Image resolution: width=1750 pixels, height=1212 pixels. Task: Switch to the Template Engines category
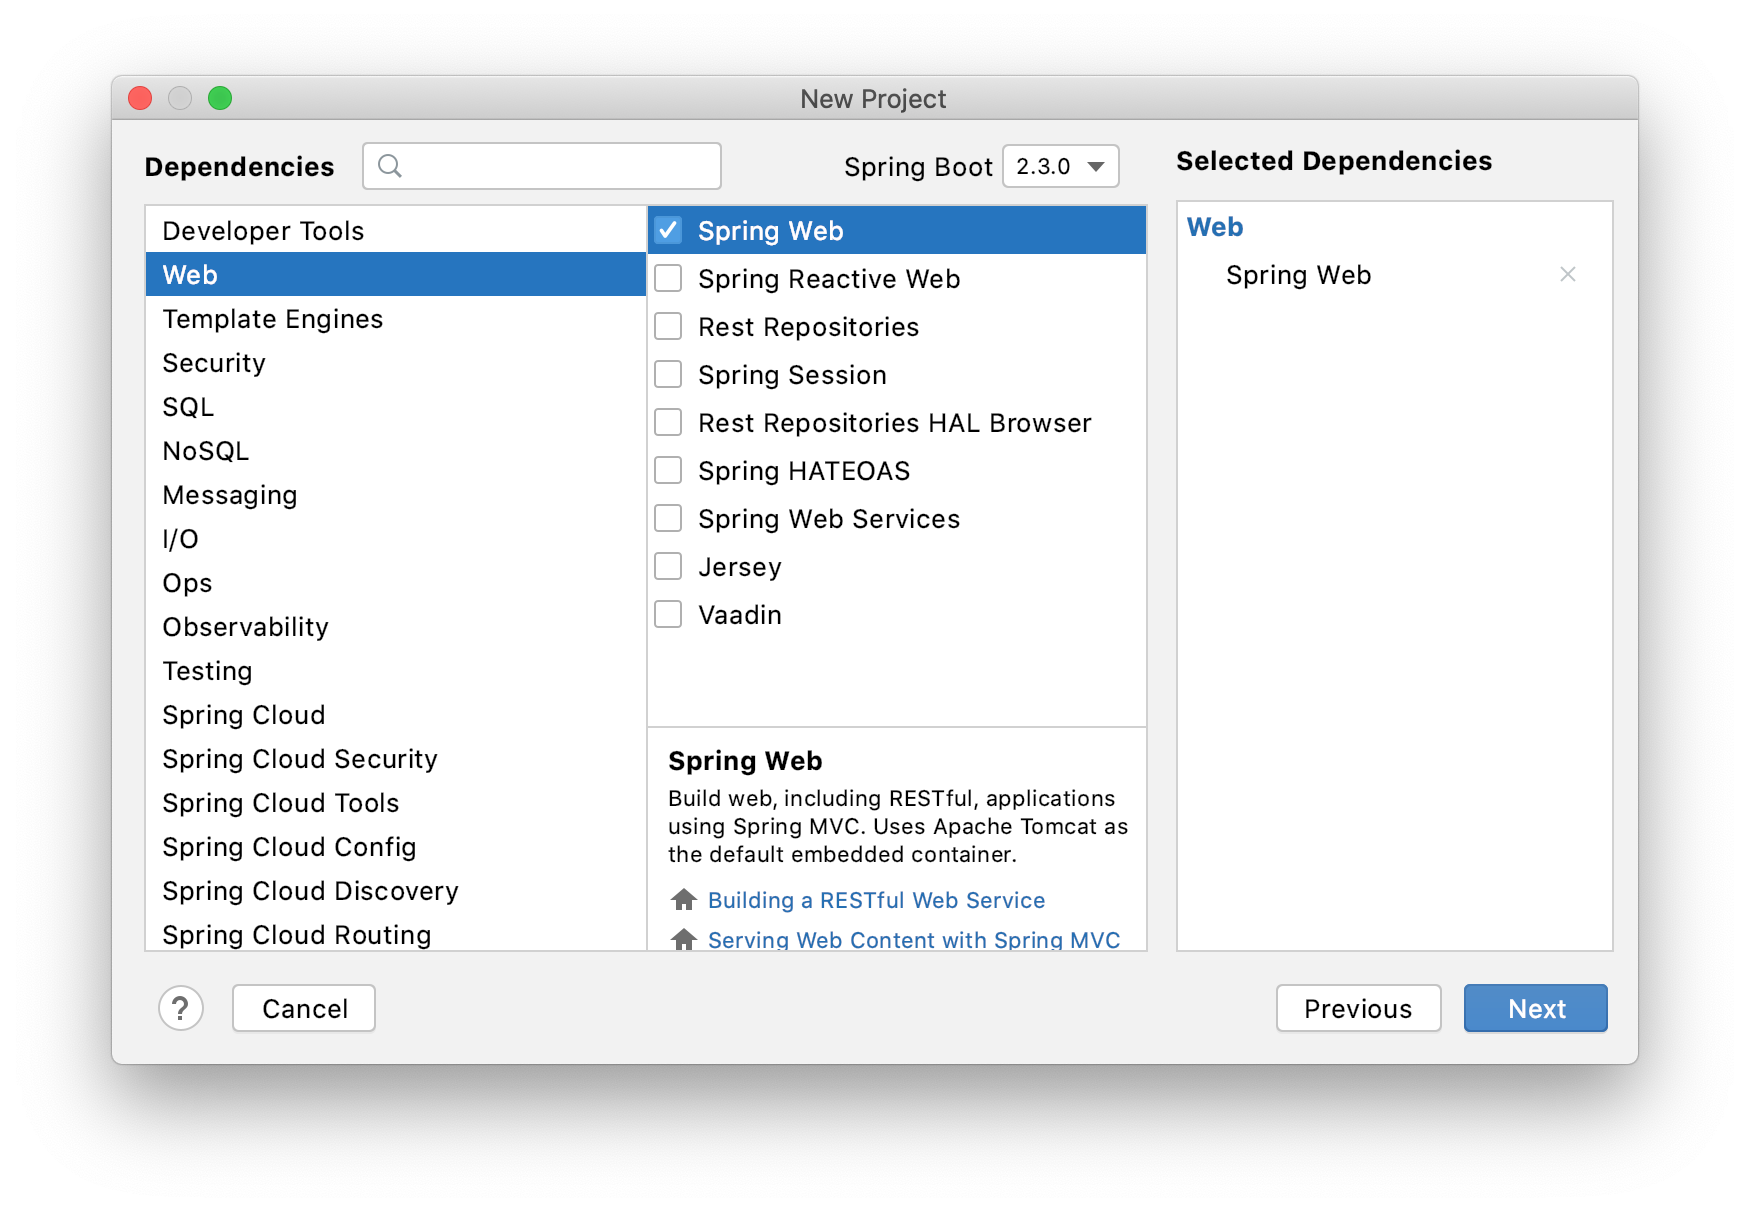(x=272, y=319)
